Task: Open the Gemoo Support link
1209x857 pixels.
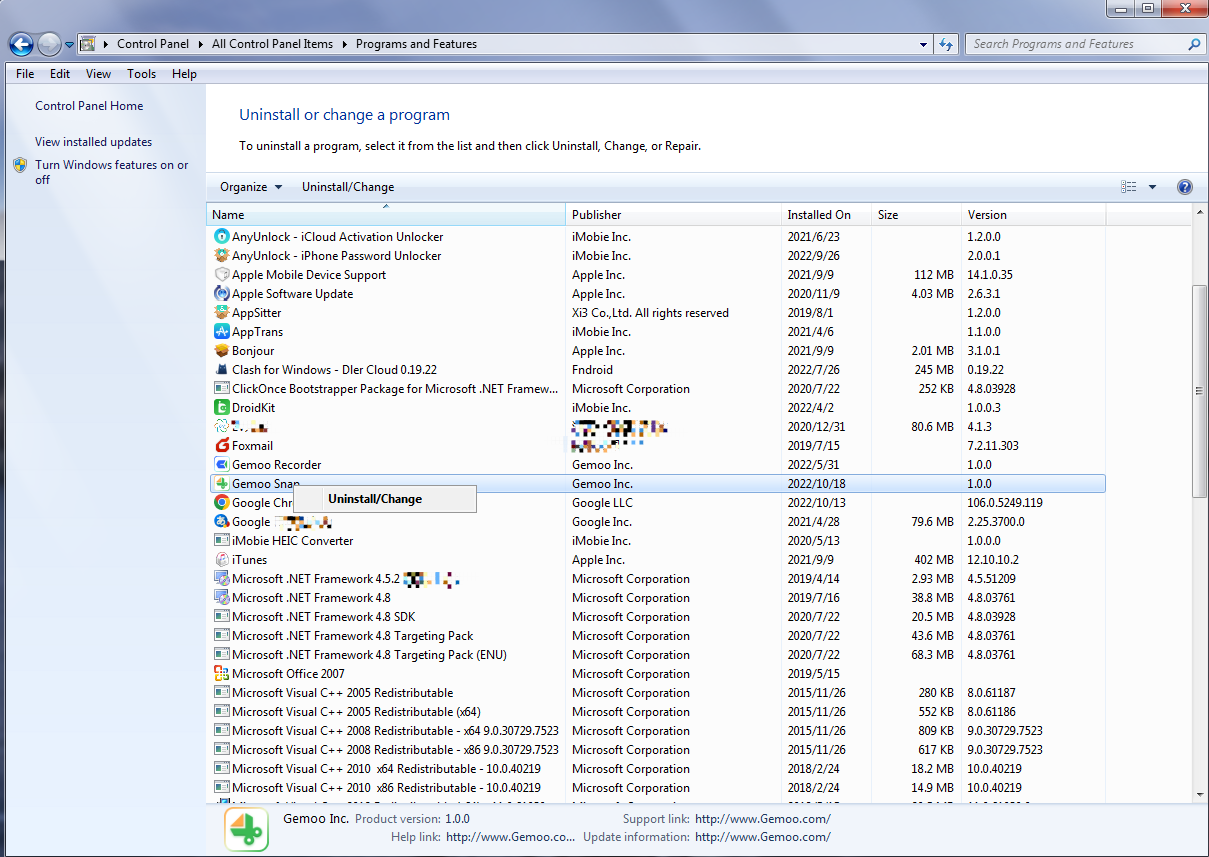Action: (763, 819)
